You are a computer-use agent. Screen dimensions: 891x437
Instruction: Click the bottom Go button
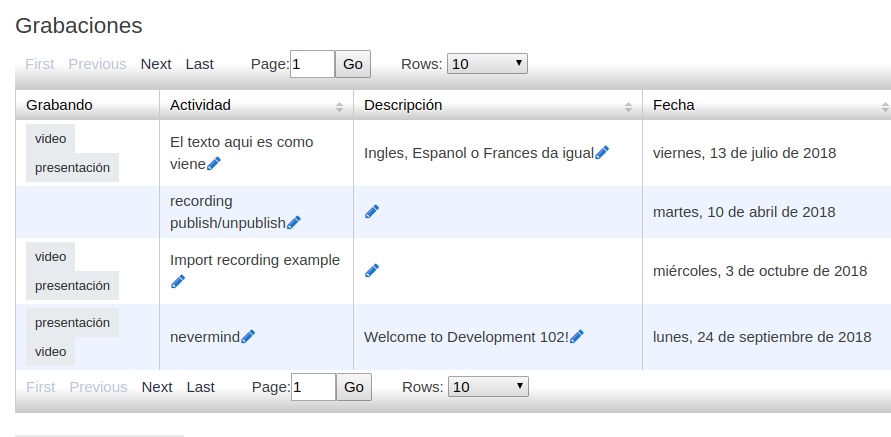click(x=354, y=386)
